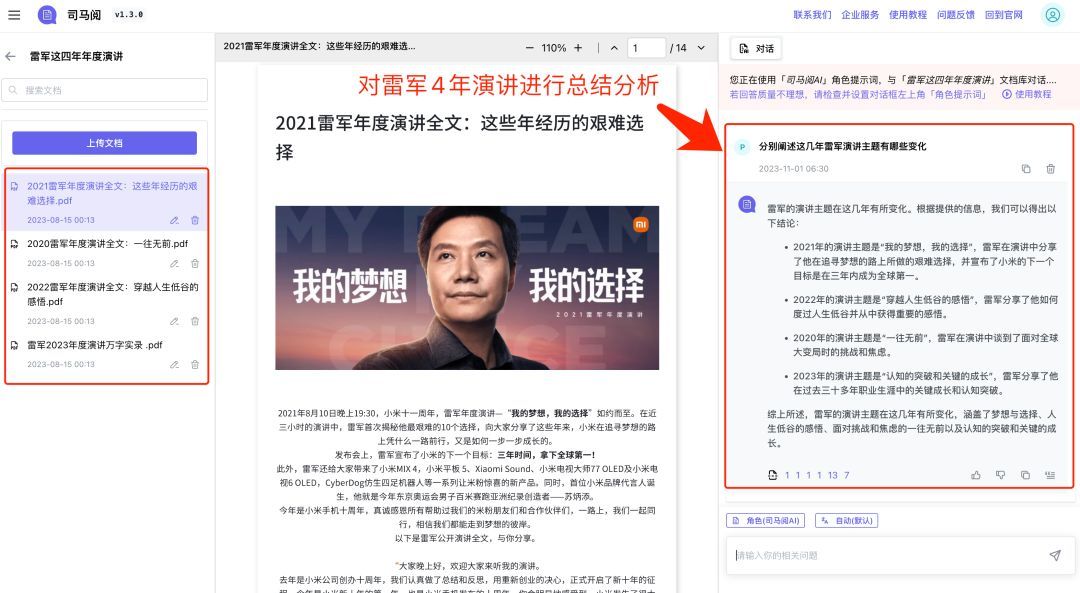This screenshot has height=593, width=1080.
Task: Select 2022雷军年度演讲全文 pdf document
Action: pos(112,294)
